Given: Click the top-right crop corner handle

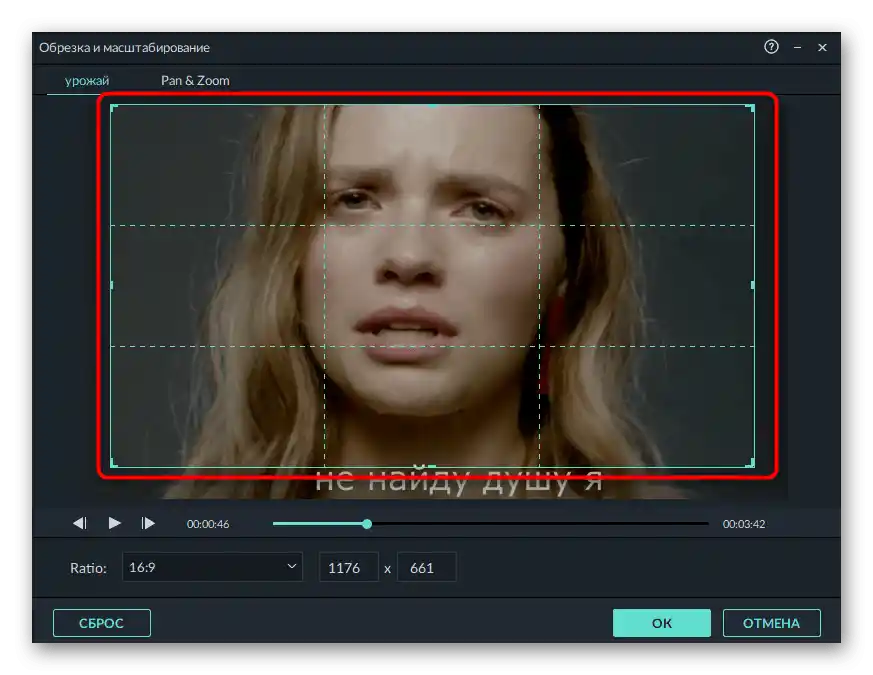Looking at the screenshot, I should pyautogui.click(x=752, y=107).
